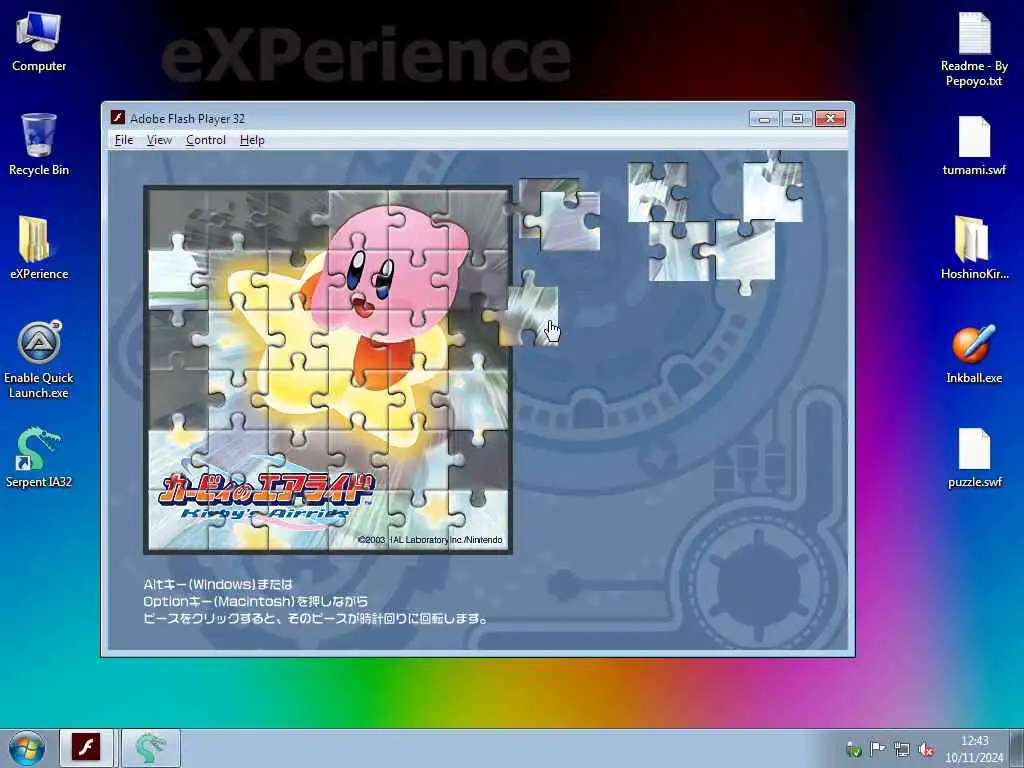Click the green shield tray icon
Screen dimensions: 1024x768
(x=854, y=750)
